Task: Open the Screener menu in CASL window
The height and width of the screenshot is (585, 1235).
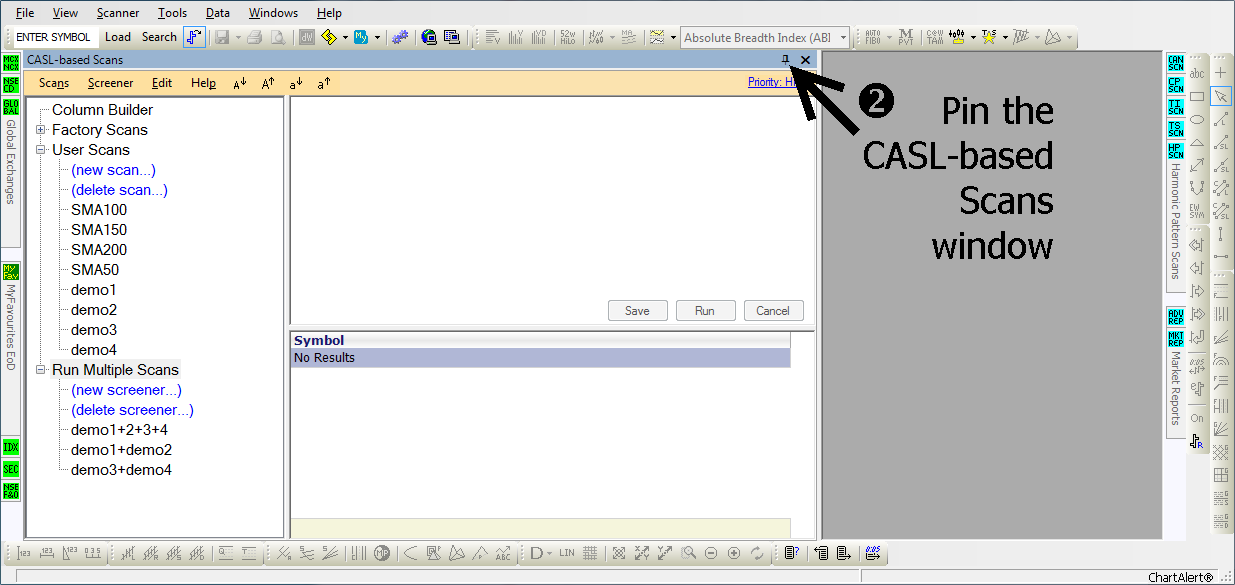Action: (x=110, y=83)
